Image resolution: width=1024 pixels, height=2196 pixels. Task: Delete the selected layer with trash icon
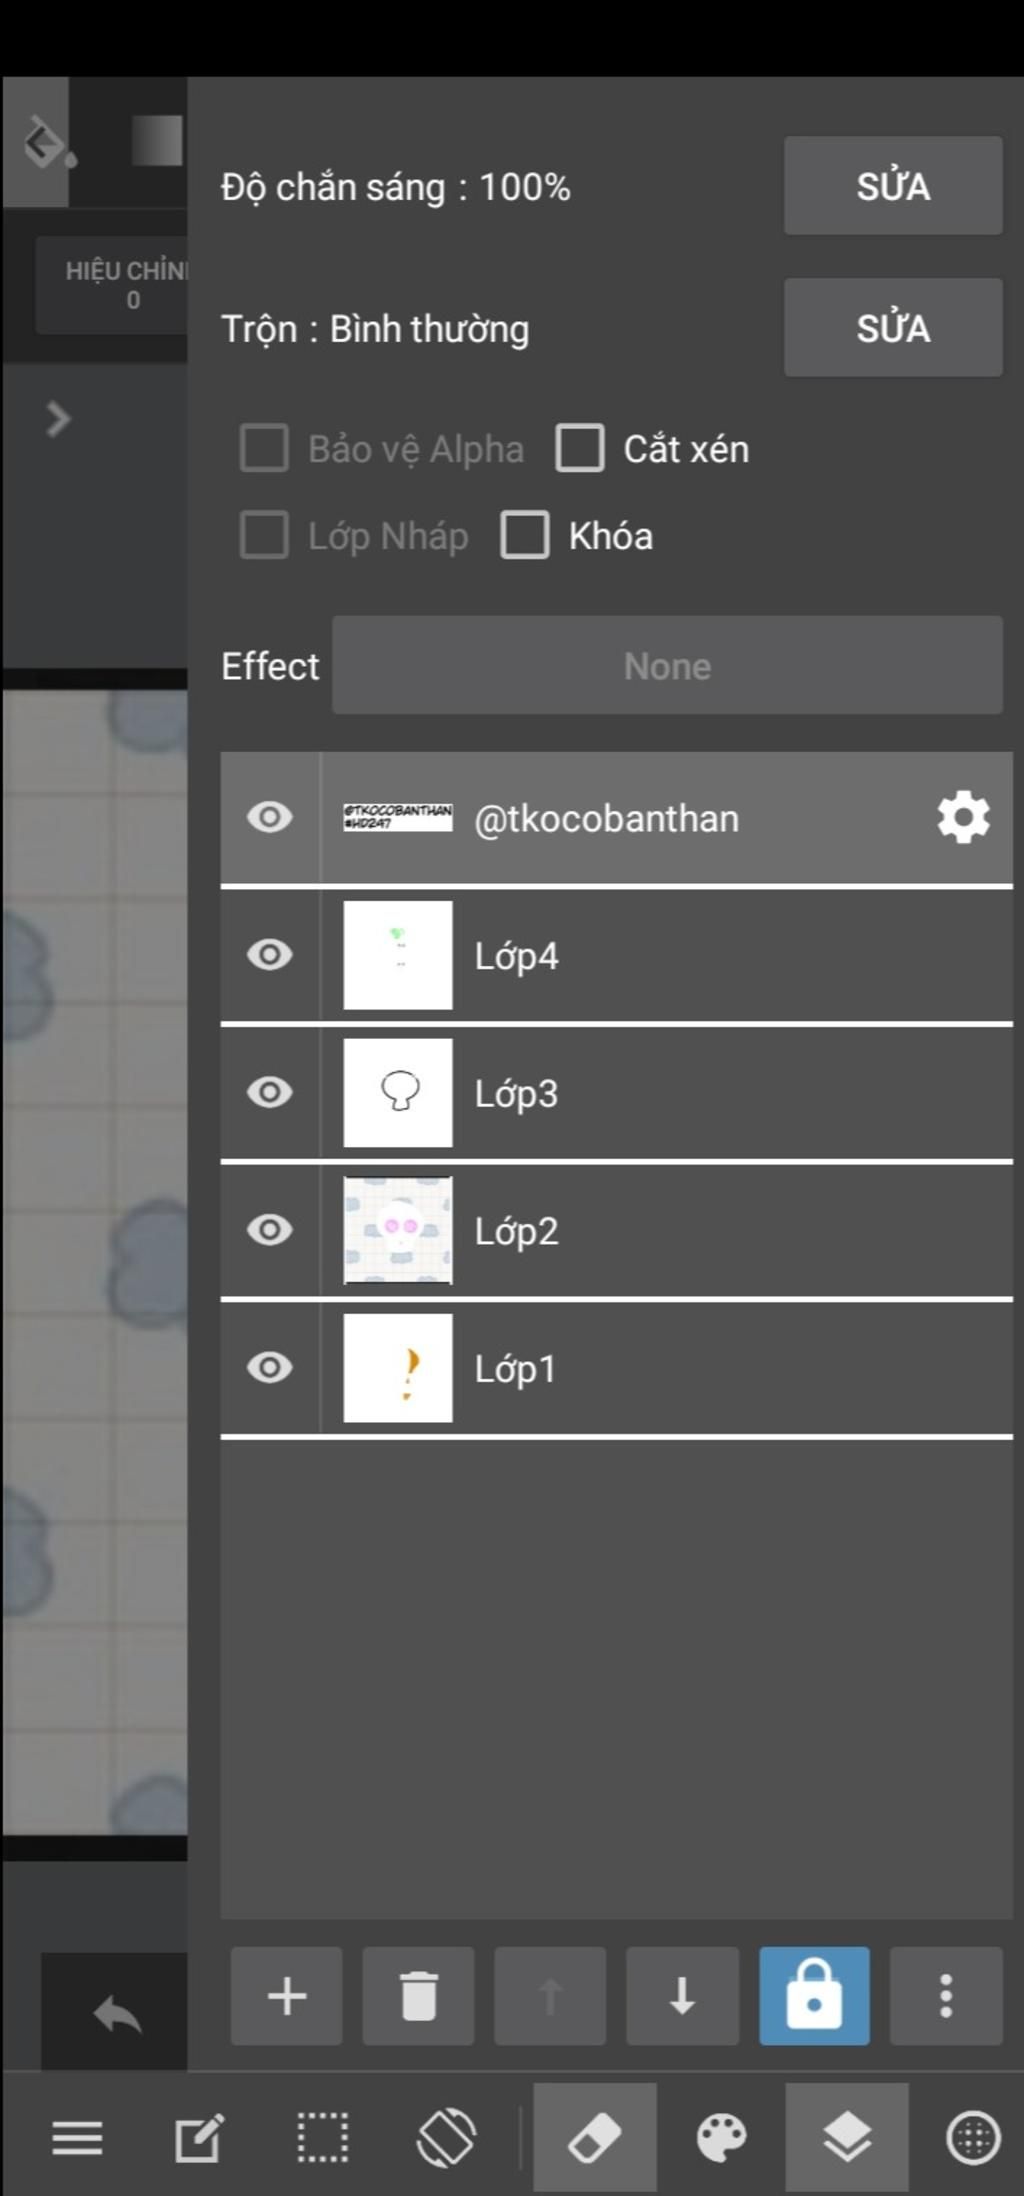click(418, 1996)
